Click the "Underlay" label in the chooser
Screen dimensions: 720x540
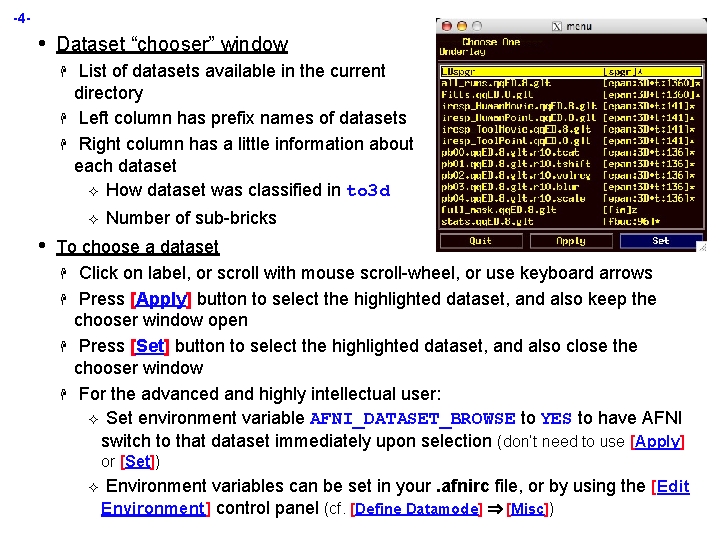click(462, 51)
